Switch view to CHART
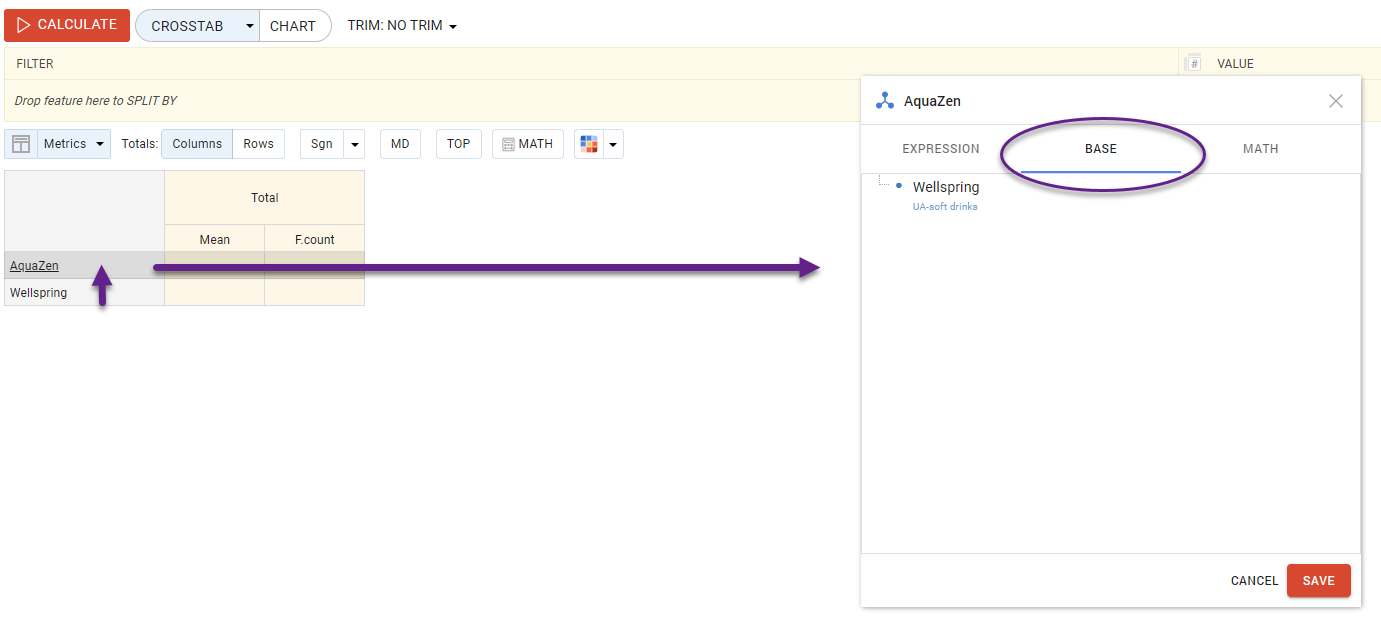 (x=293, y=26)
